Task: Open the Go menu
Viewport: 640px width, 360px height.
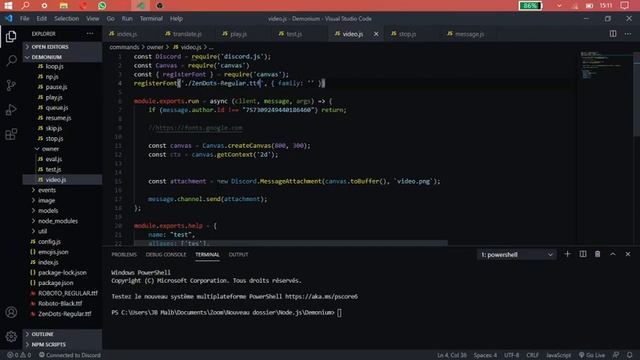Action: coord(111,19)
